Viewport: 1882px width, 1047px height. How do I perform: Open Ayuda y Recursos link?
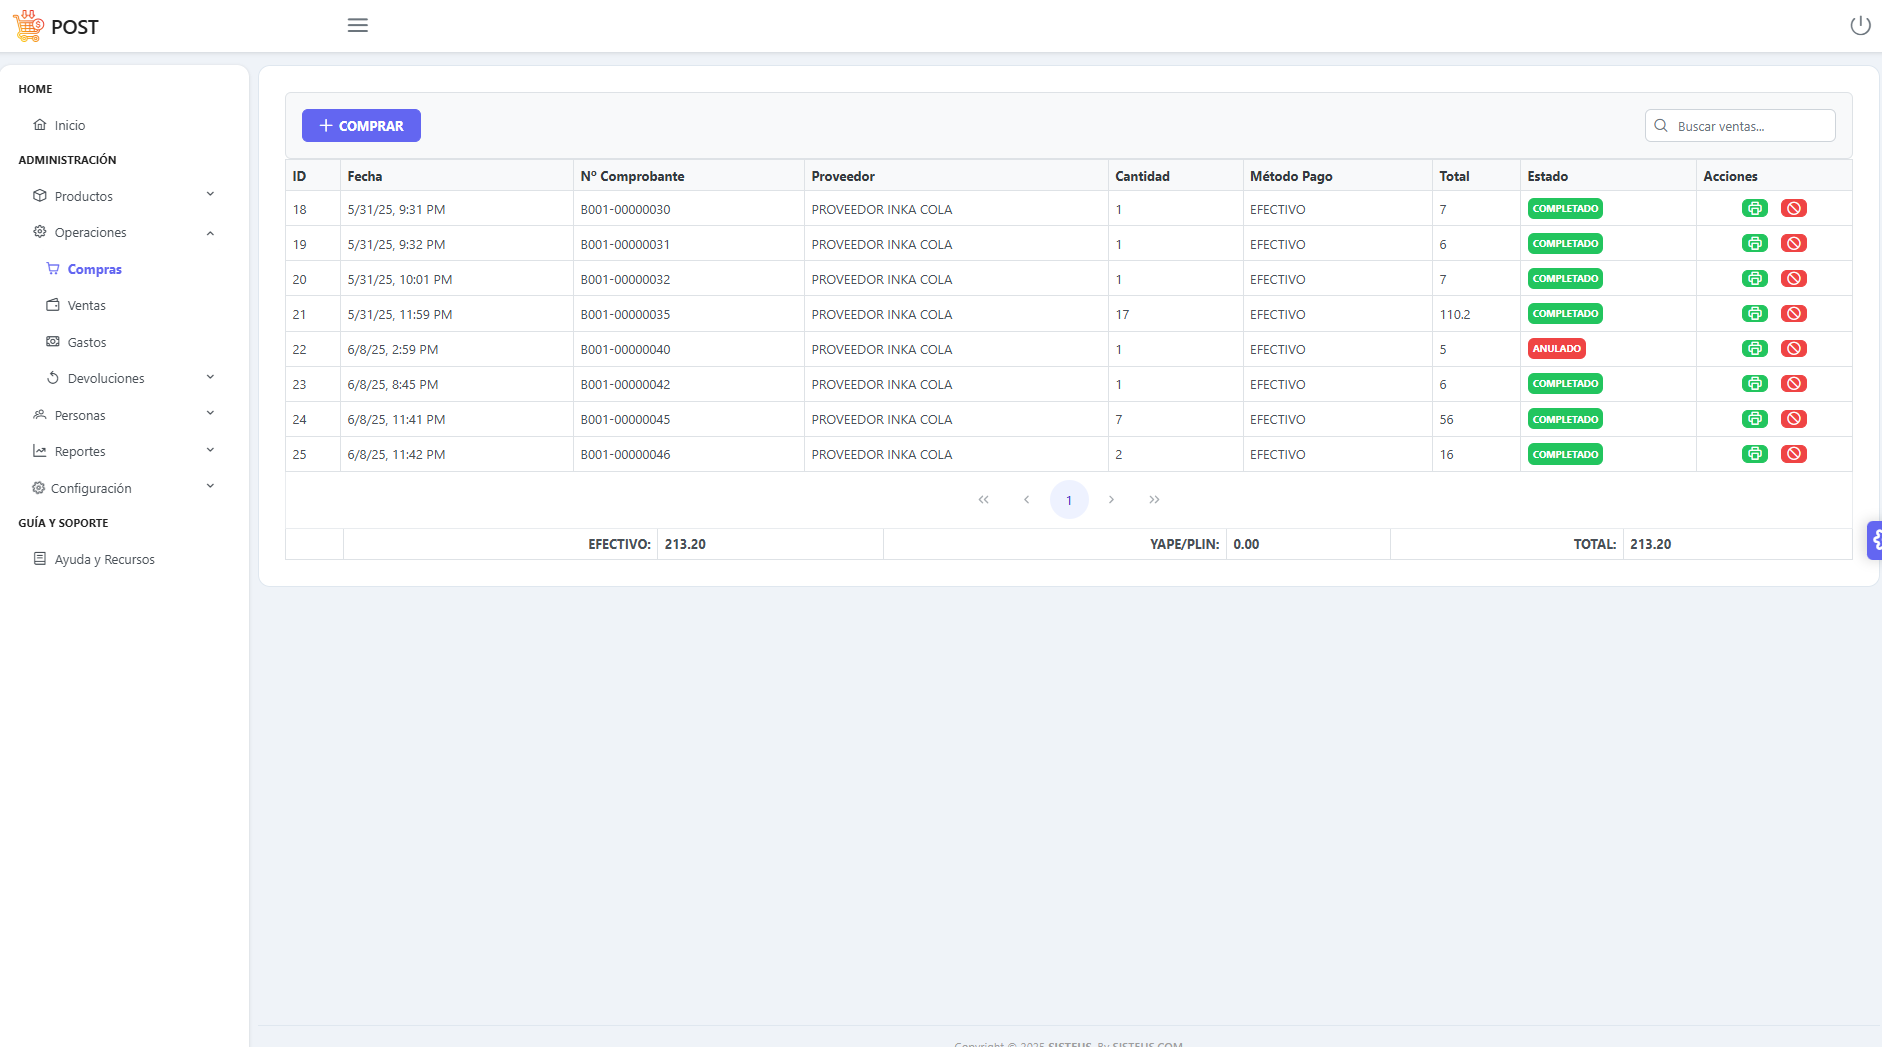point(104,559)
